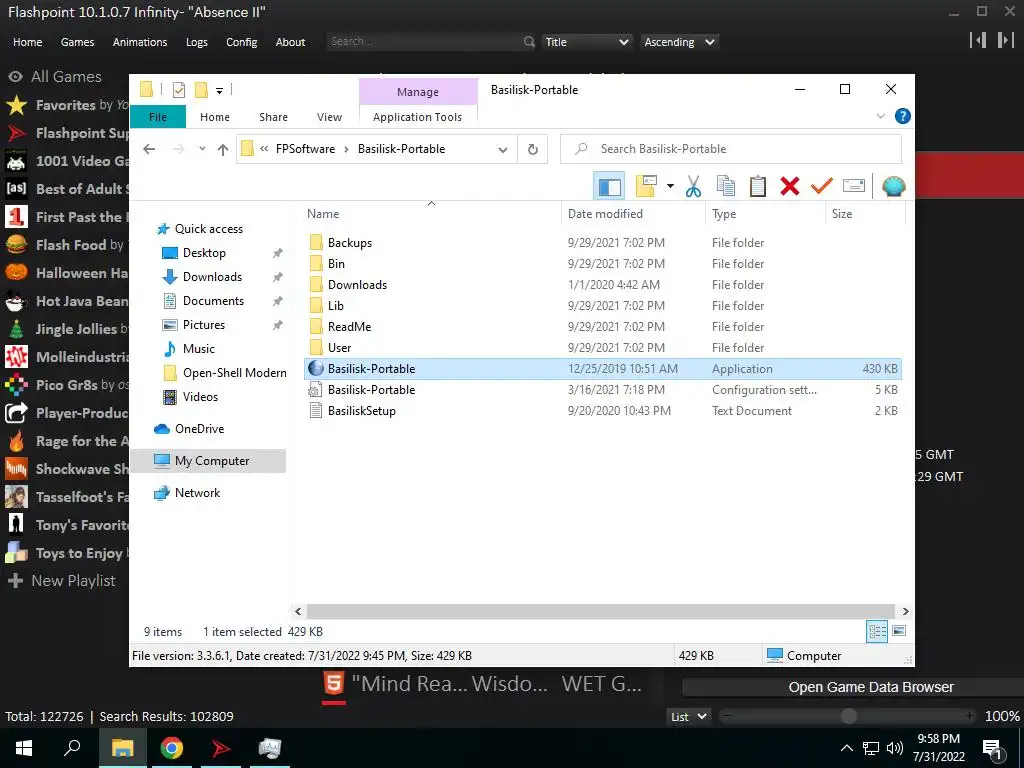Click the Rename icon in Explorer toolbar
This screenshot has width=1024, height=768.
click(x=854, y=186)
